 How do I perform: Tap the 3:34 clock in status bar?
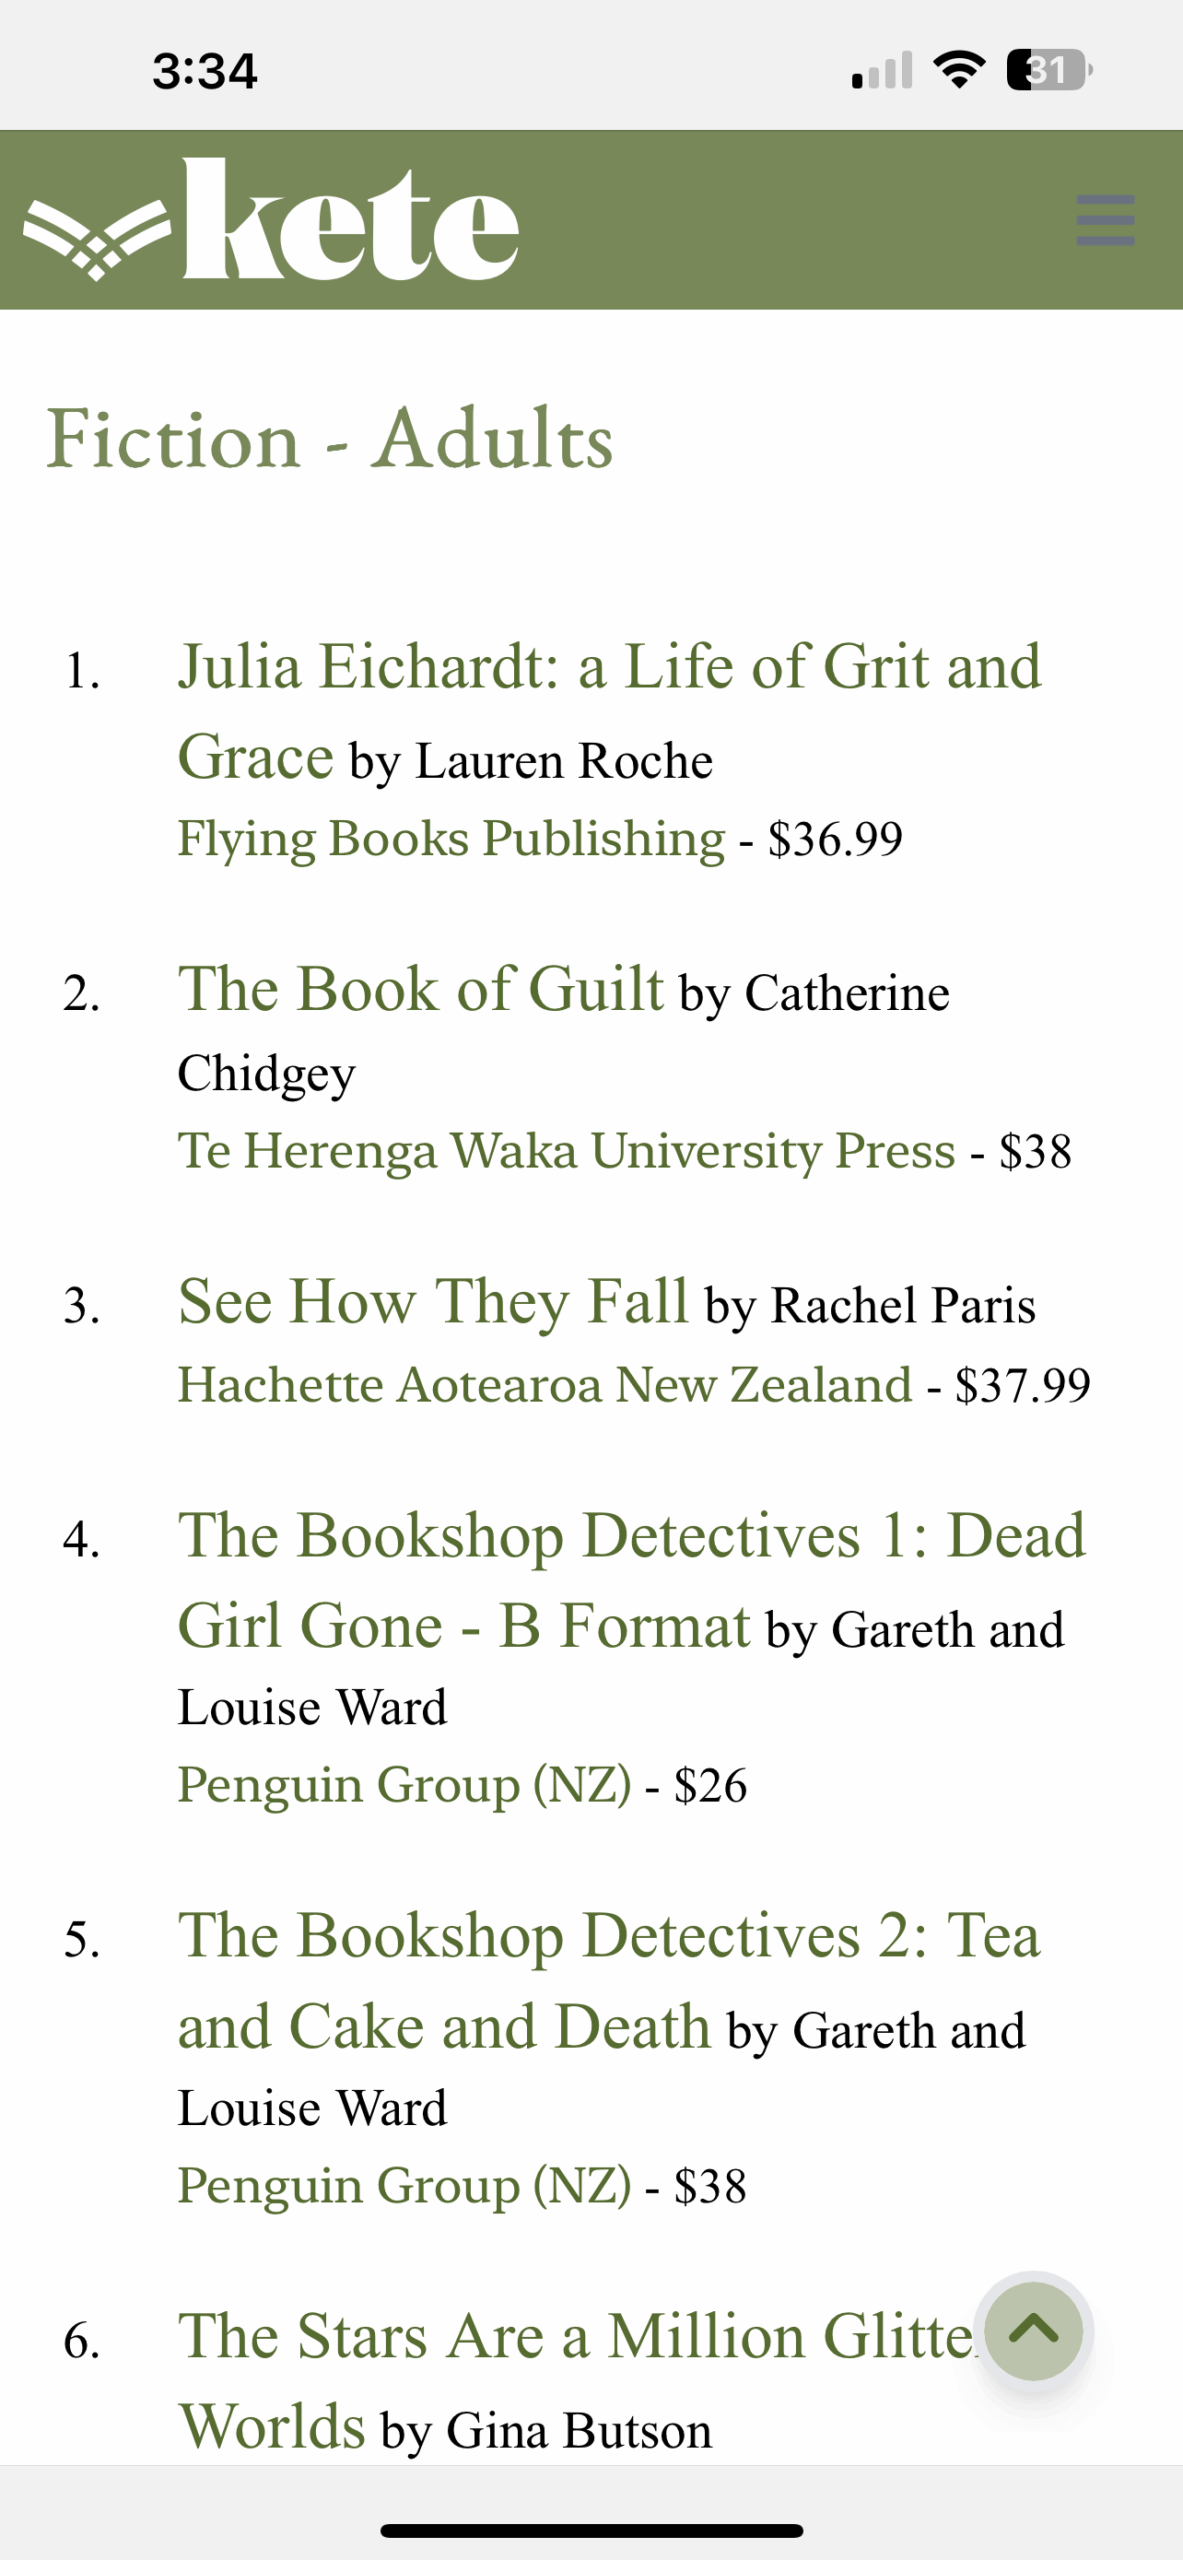pyautogui.click(x=205, y=72)
